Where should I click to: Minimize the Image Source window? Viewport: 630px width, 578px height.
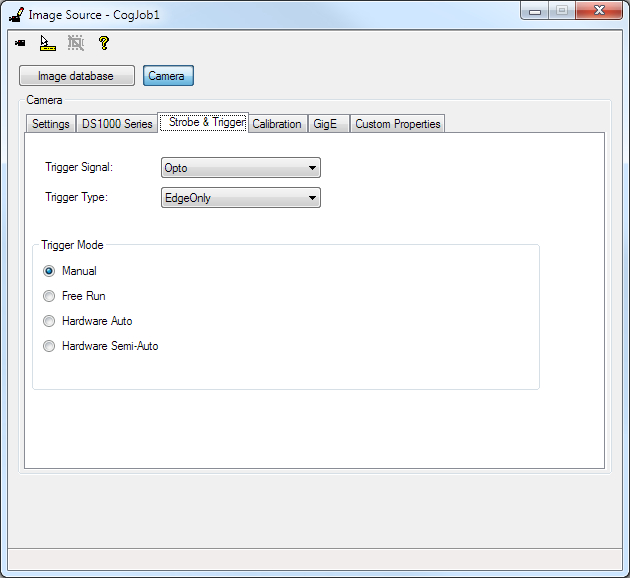(x=535, y=11)
